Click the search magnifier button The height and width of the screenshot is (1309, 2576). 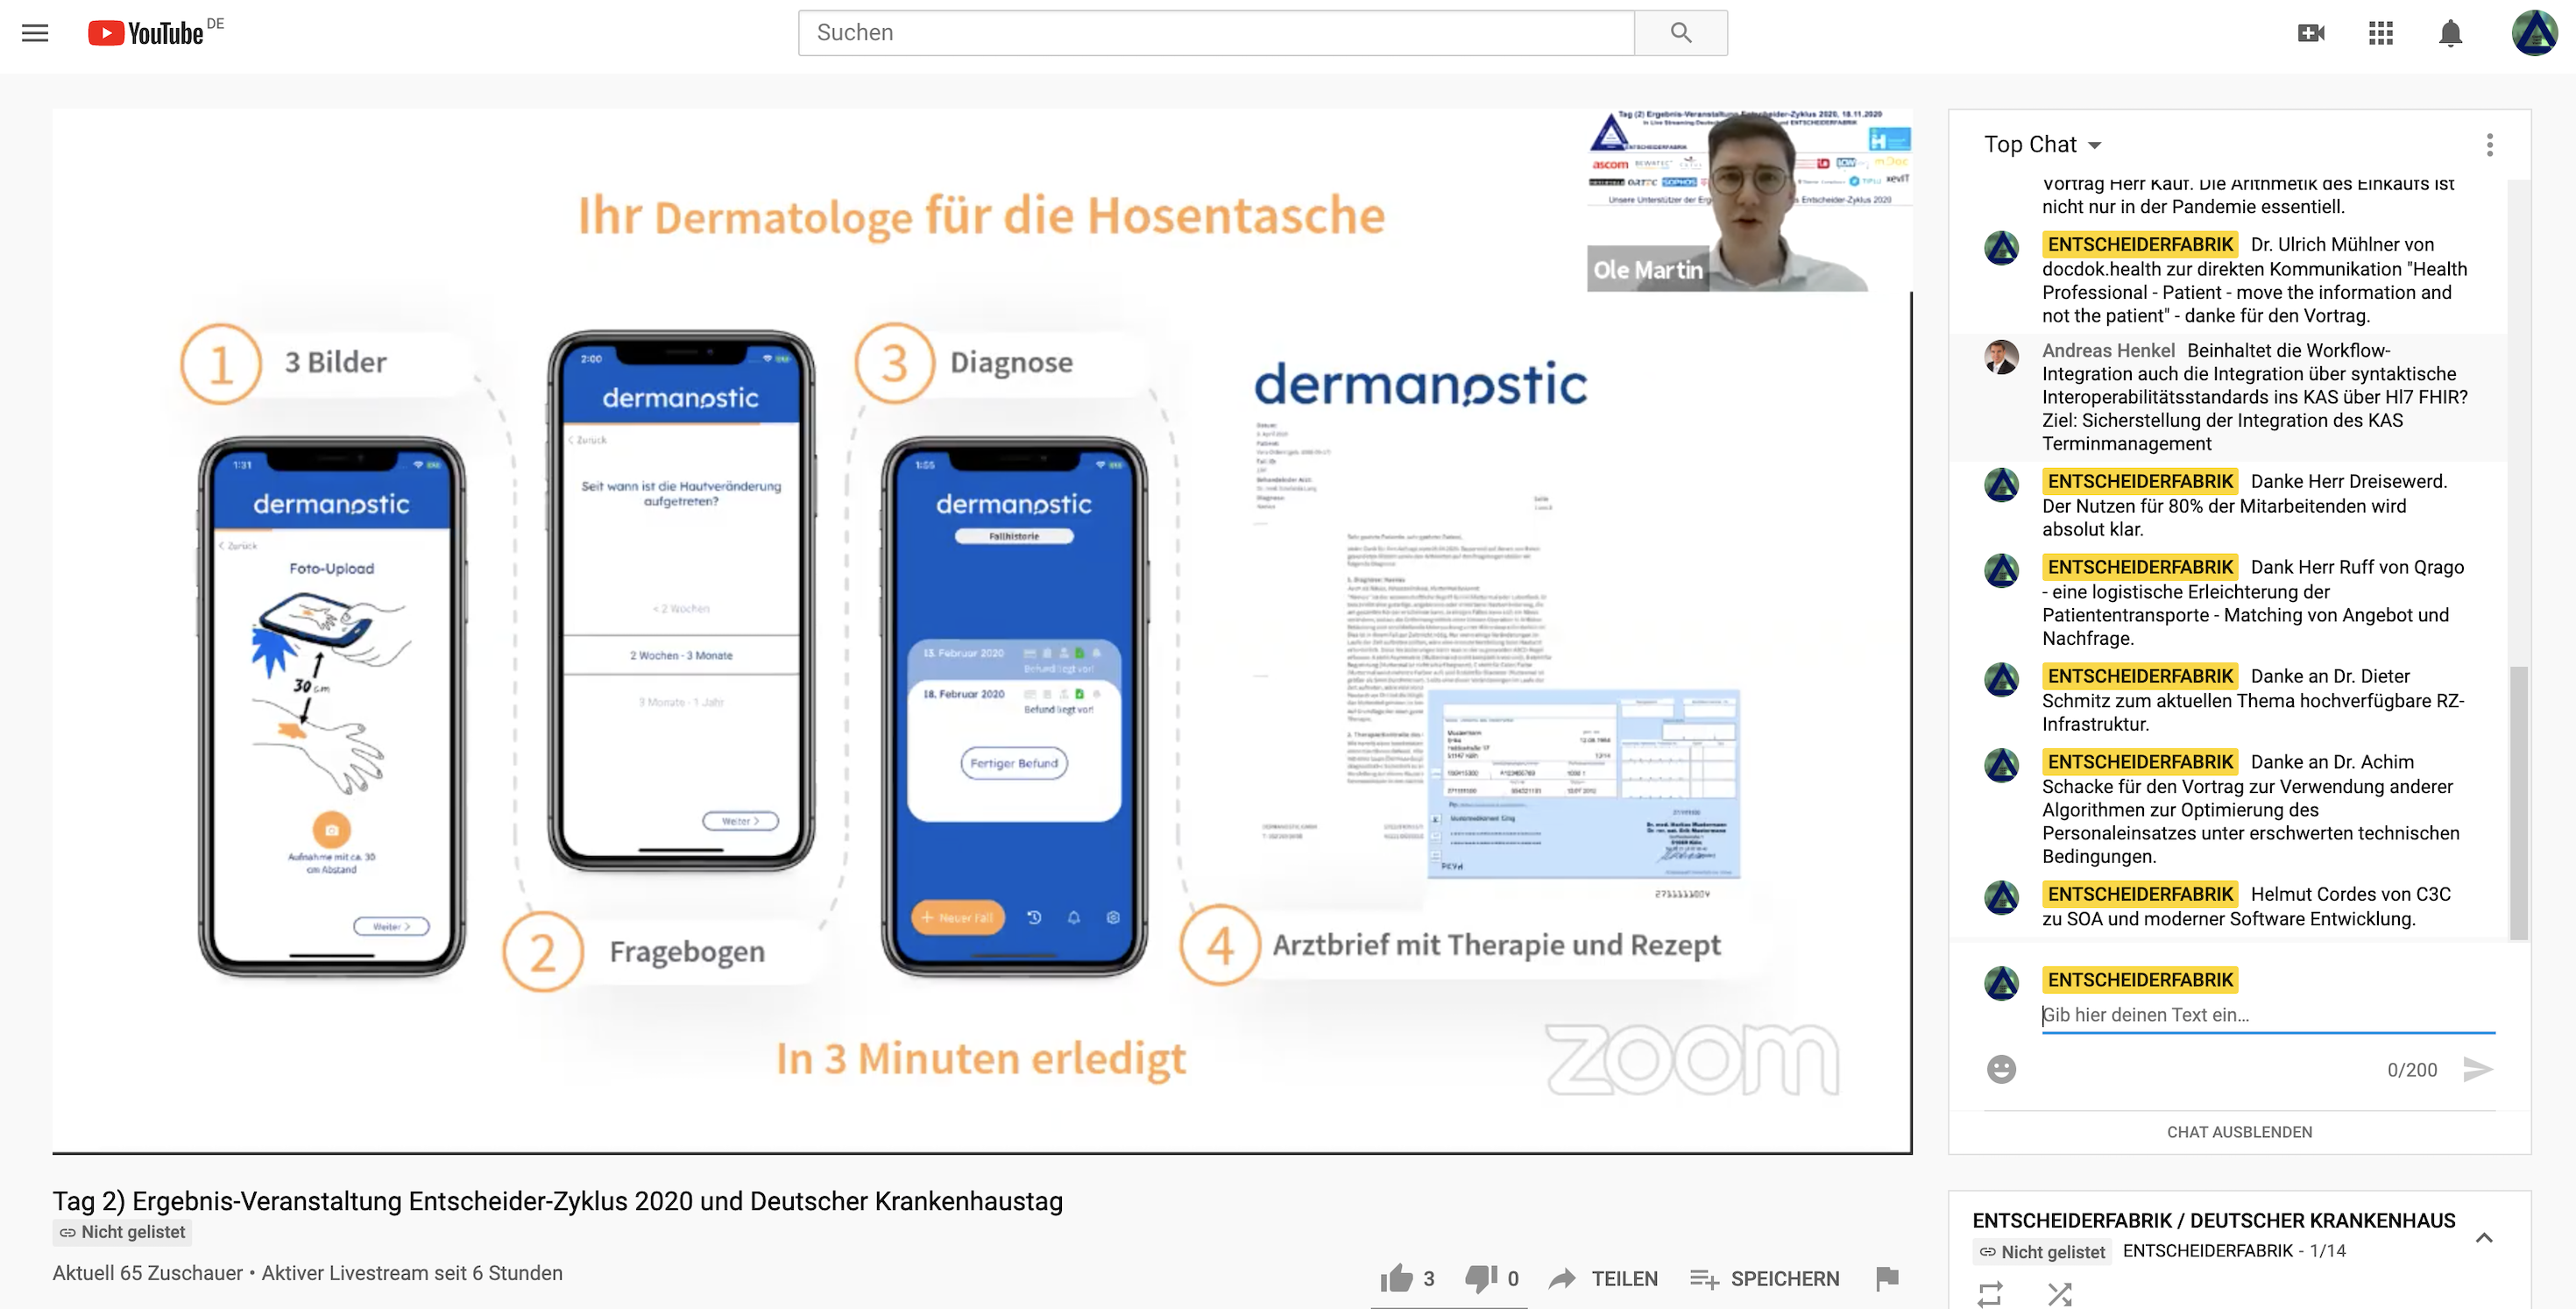[1680, 33]
